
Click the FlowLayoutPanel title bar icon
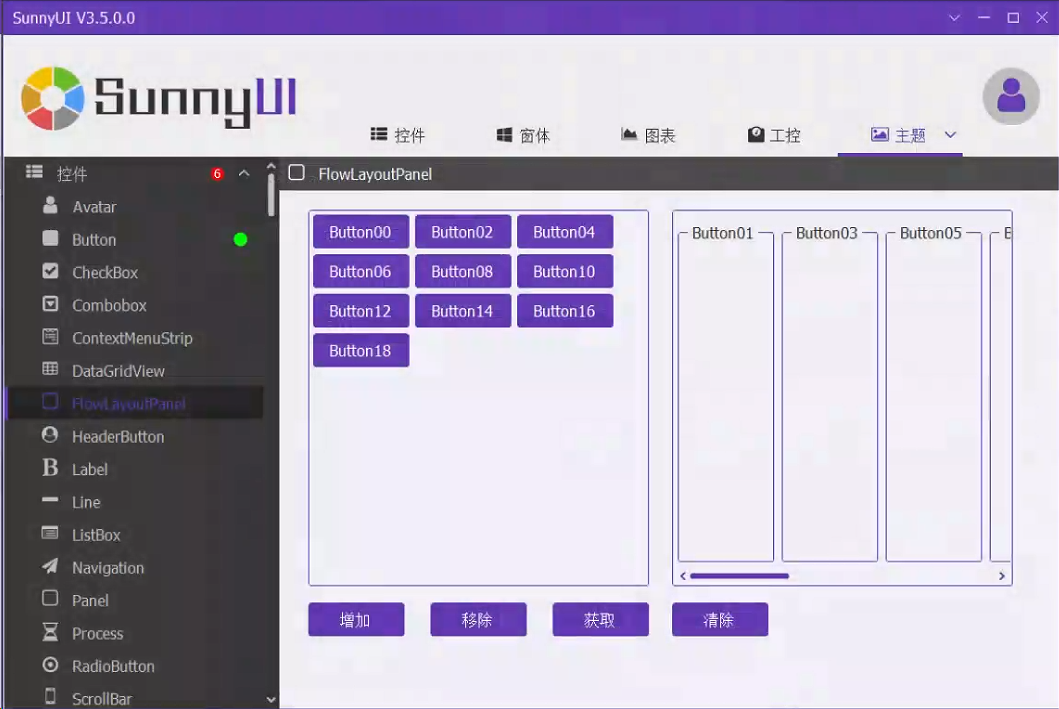pyautogui.click(x=296, y=173)
